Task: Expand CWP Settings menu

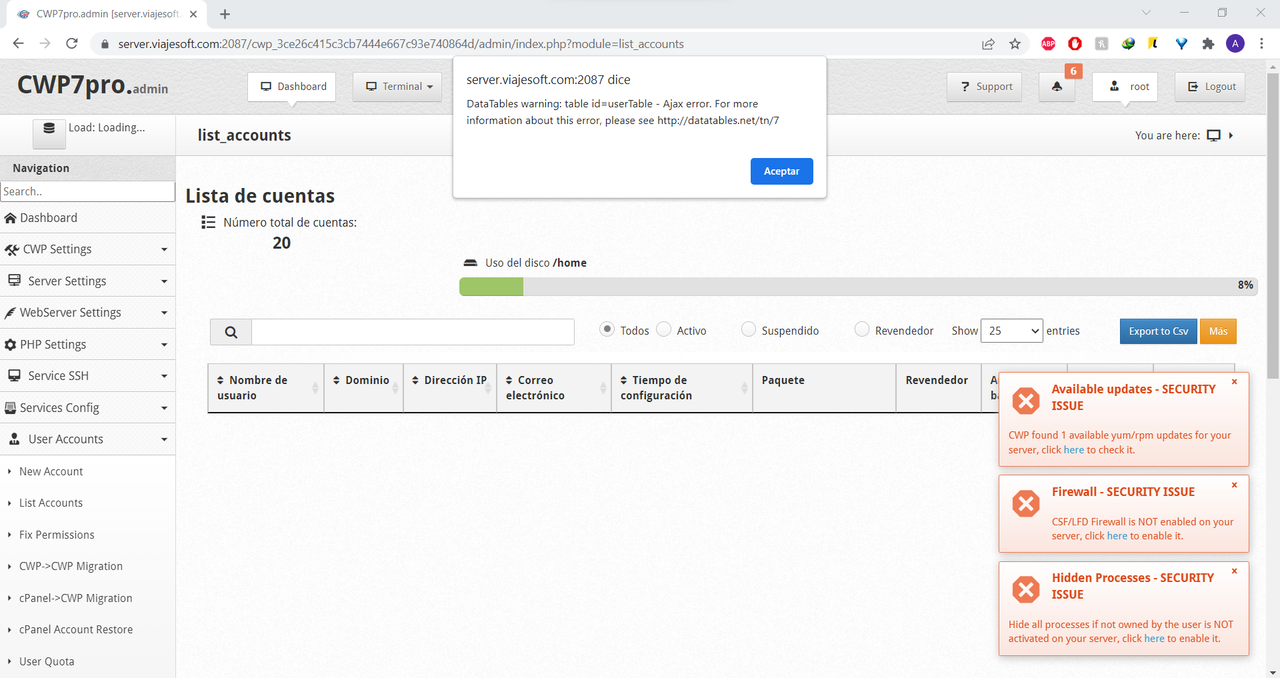Action: point(87,249)
